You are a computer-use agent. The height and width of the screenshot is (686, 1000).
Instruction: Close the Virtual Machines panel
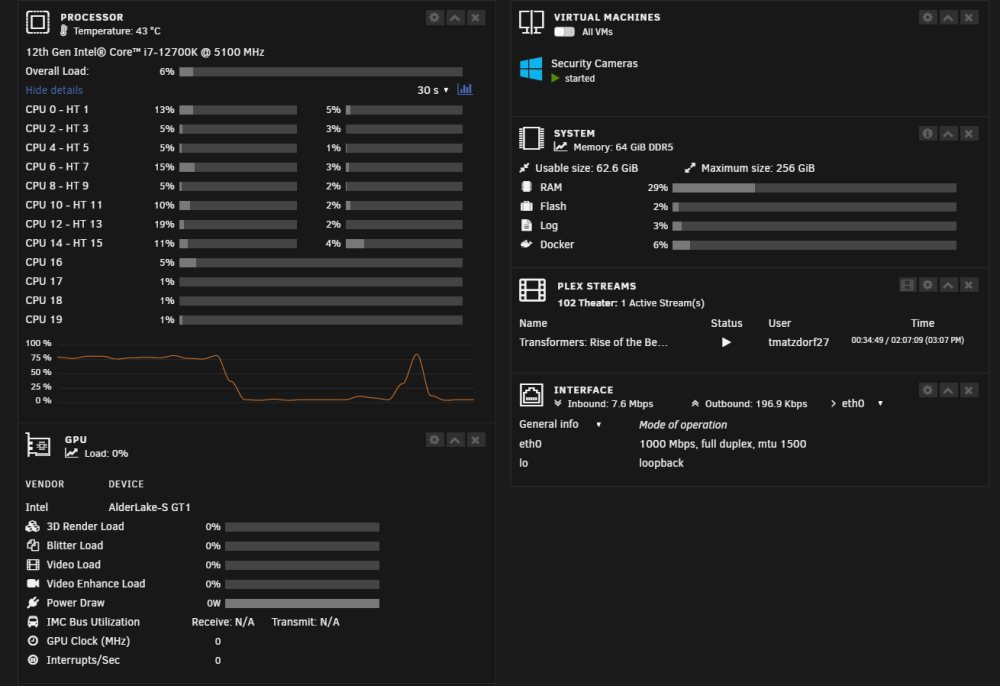pyautogui.click(x=969, y=18)
